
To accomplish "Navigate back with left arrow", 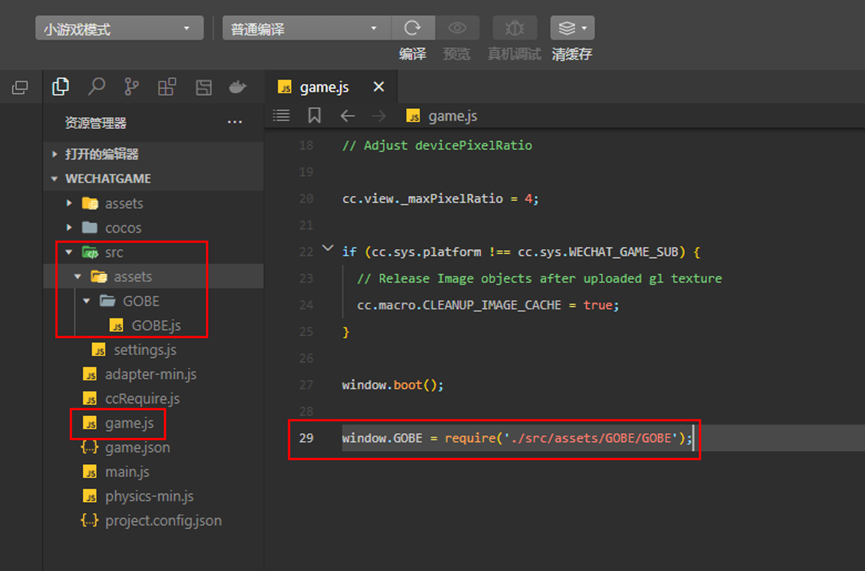I will click(x=347, y=116).
